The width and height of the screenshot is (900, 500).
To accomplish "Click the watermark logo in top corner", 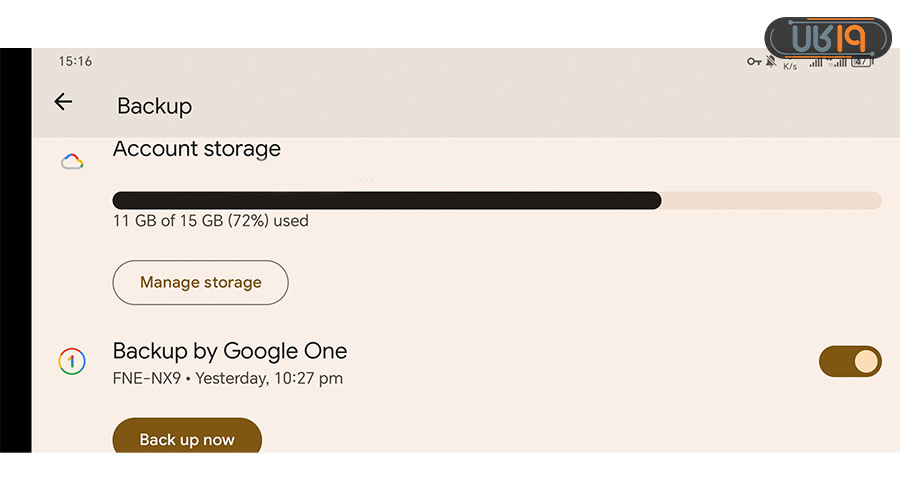I will point(827,38).
